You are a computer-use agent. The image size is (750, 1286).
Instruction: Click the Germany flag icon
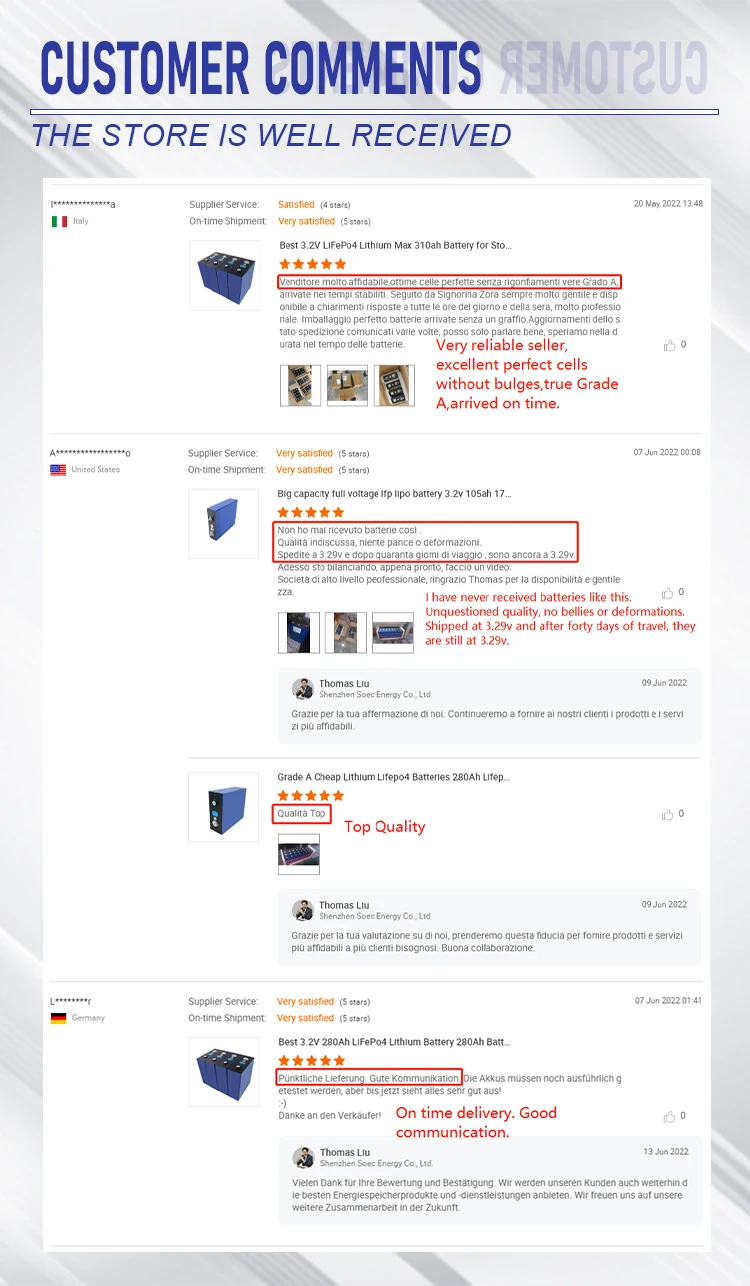tap(58, 1018)
